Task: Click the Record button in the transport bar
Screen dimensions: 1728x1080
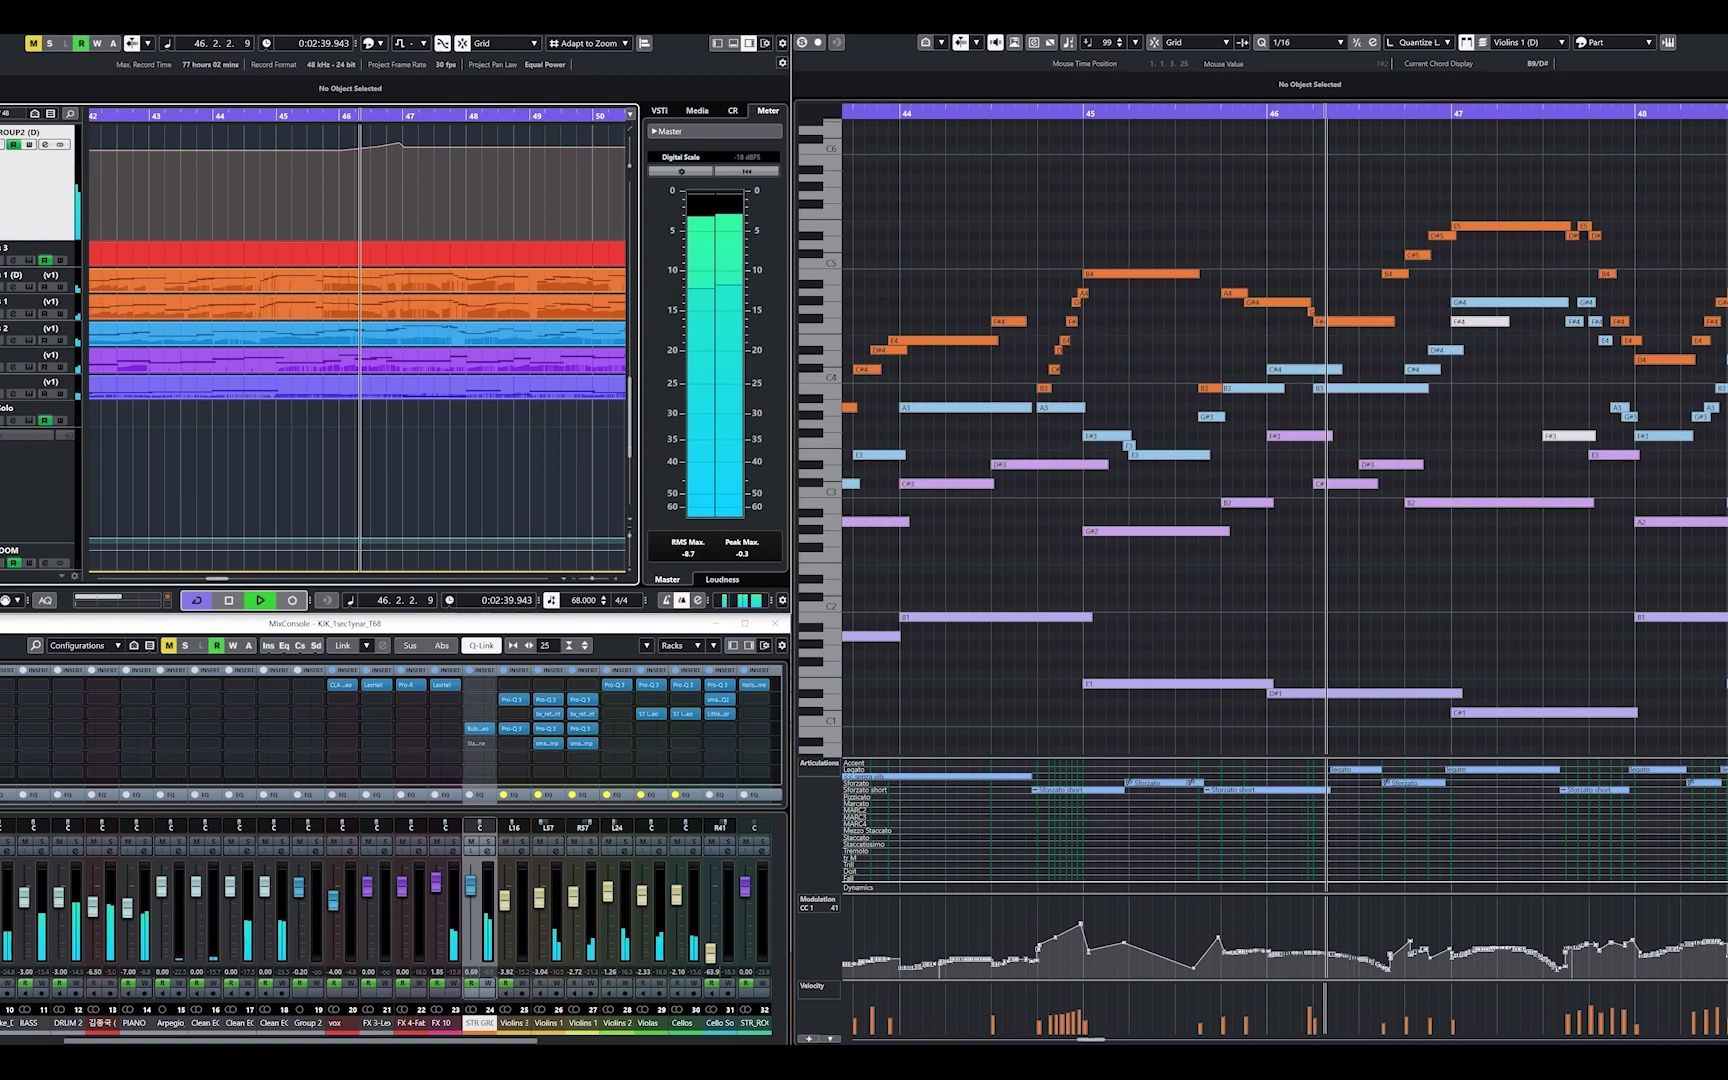Action: (x=292, y=599)
